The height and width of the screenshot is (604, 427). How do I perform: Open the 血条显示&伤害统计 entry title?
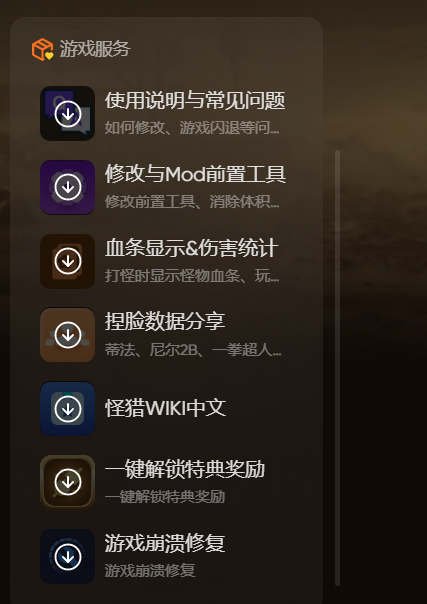[x=191, y=248]
